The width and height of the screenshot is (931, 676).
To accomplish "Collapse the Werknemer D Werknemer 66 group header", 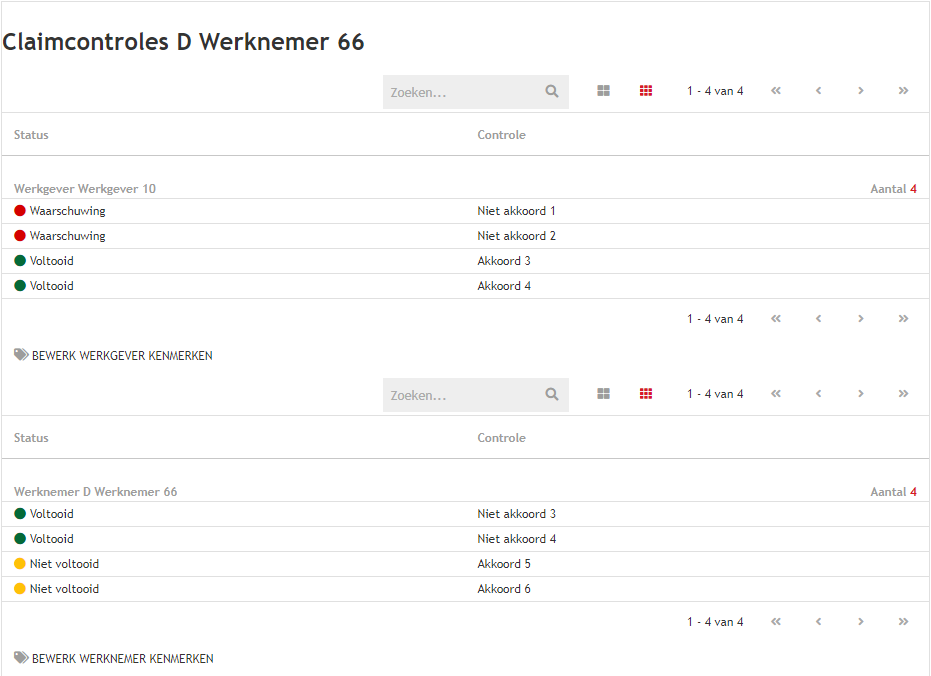I will click(96, 492).
